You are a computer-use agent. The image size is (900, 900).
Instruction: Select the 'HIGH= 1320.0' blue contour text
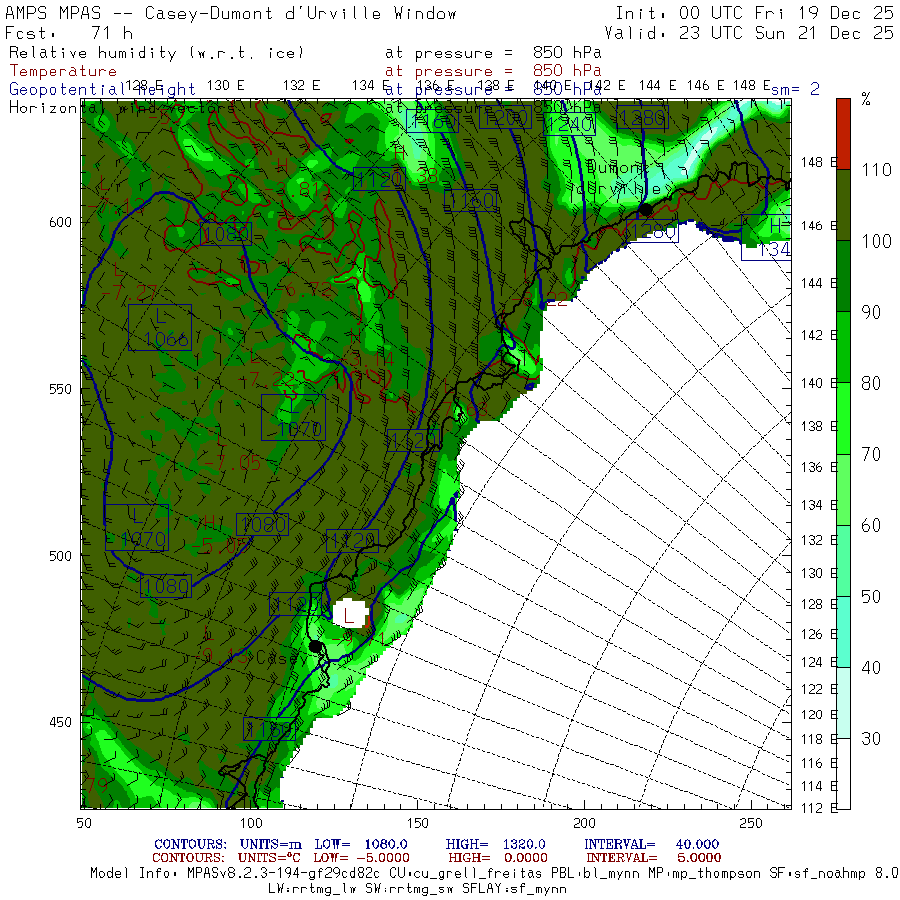(495, 844)
